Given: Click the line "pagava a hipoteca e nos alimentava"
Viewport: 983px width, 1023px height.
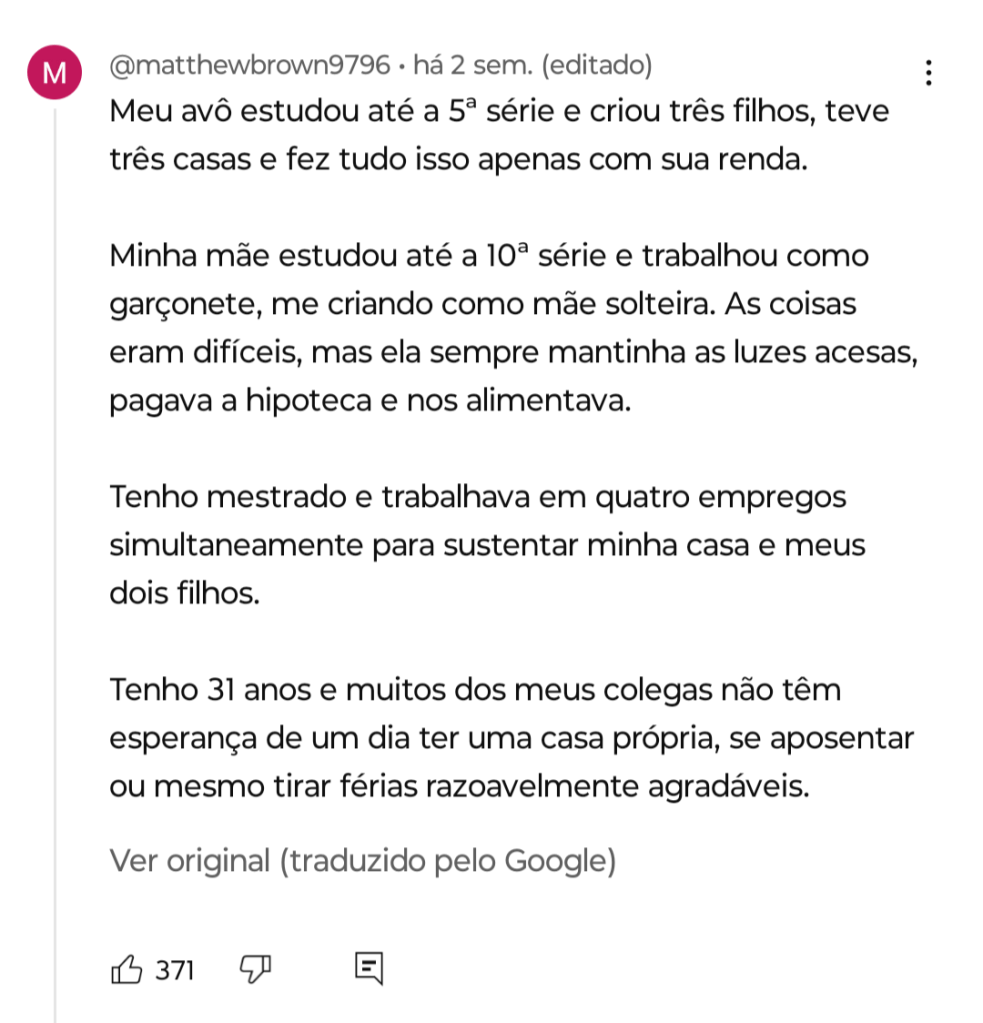Looking at the screenshot, I should tap(371, 401).
